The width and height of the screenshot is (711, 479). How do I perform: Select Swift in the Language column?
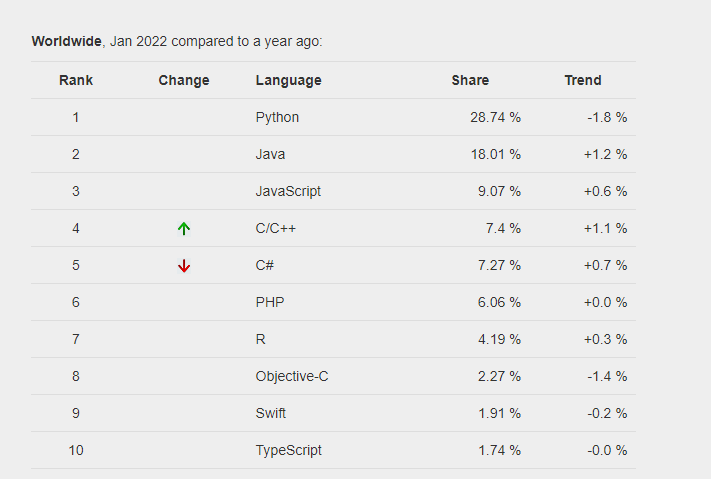click(x=272, y=413)
